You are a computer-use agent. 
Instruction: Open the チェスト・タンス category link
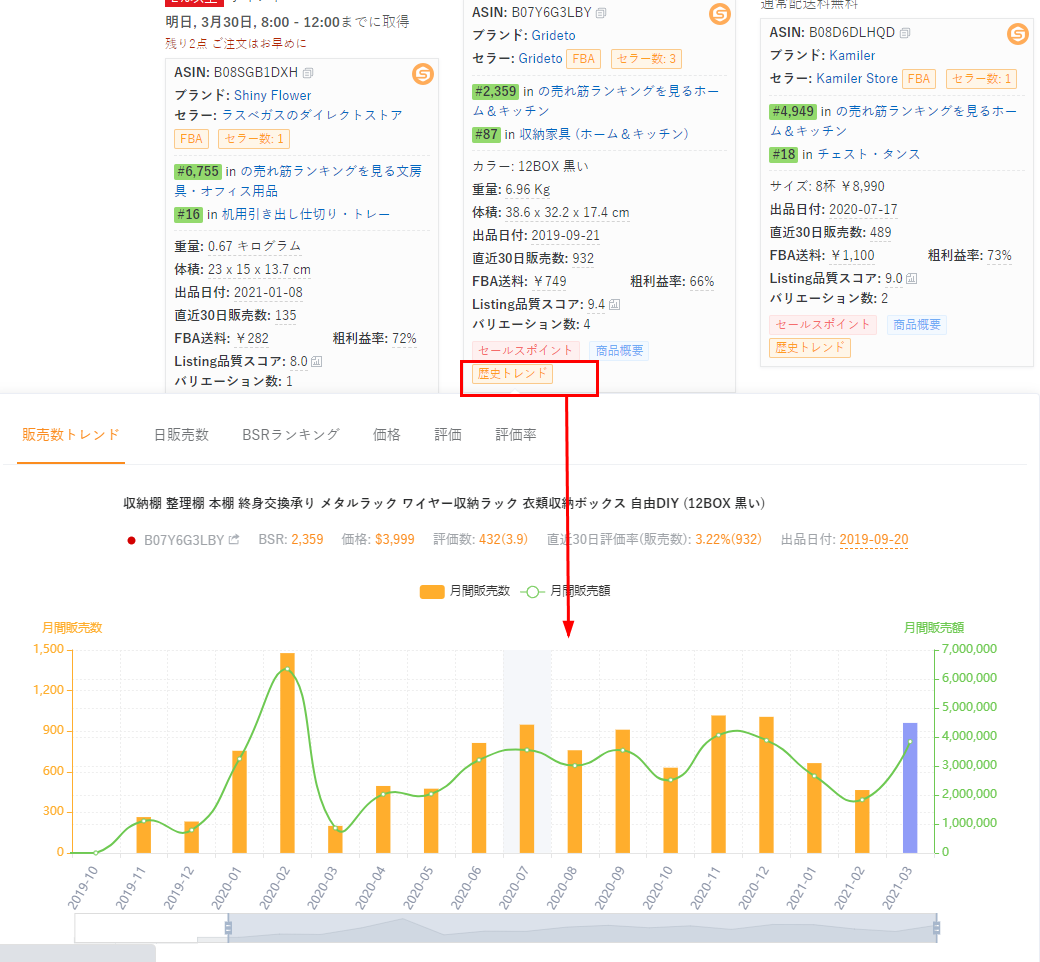[x=869, y=155]
